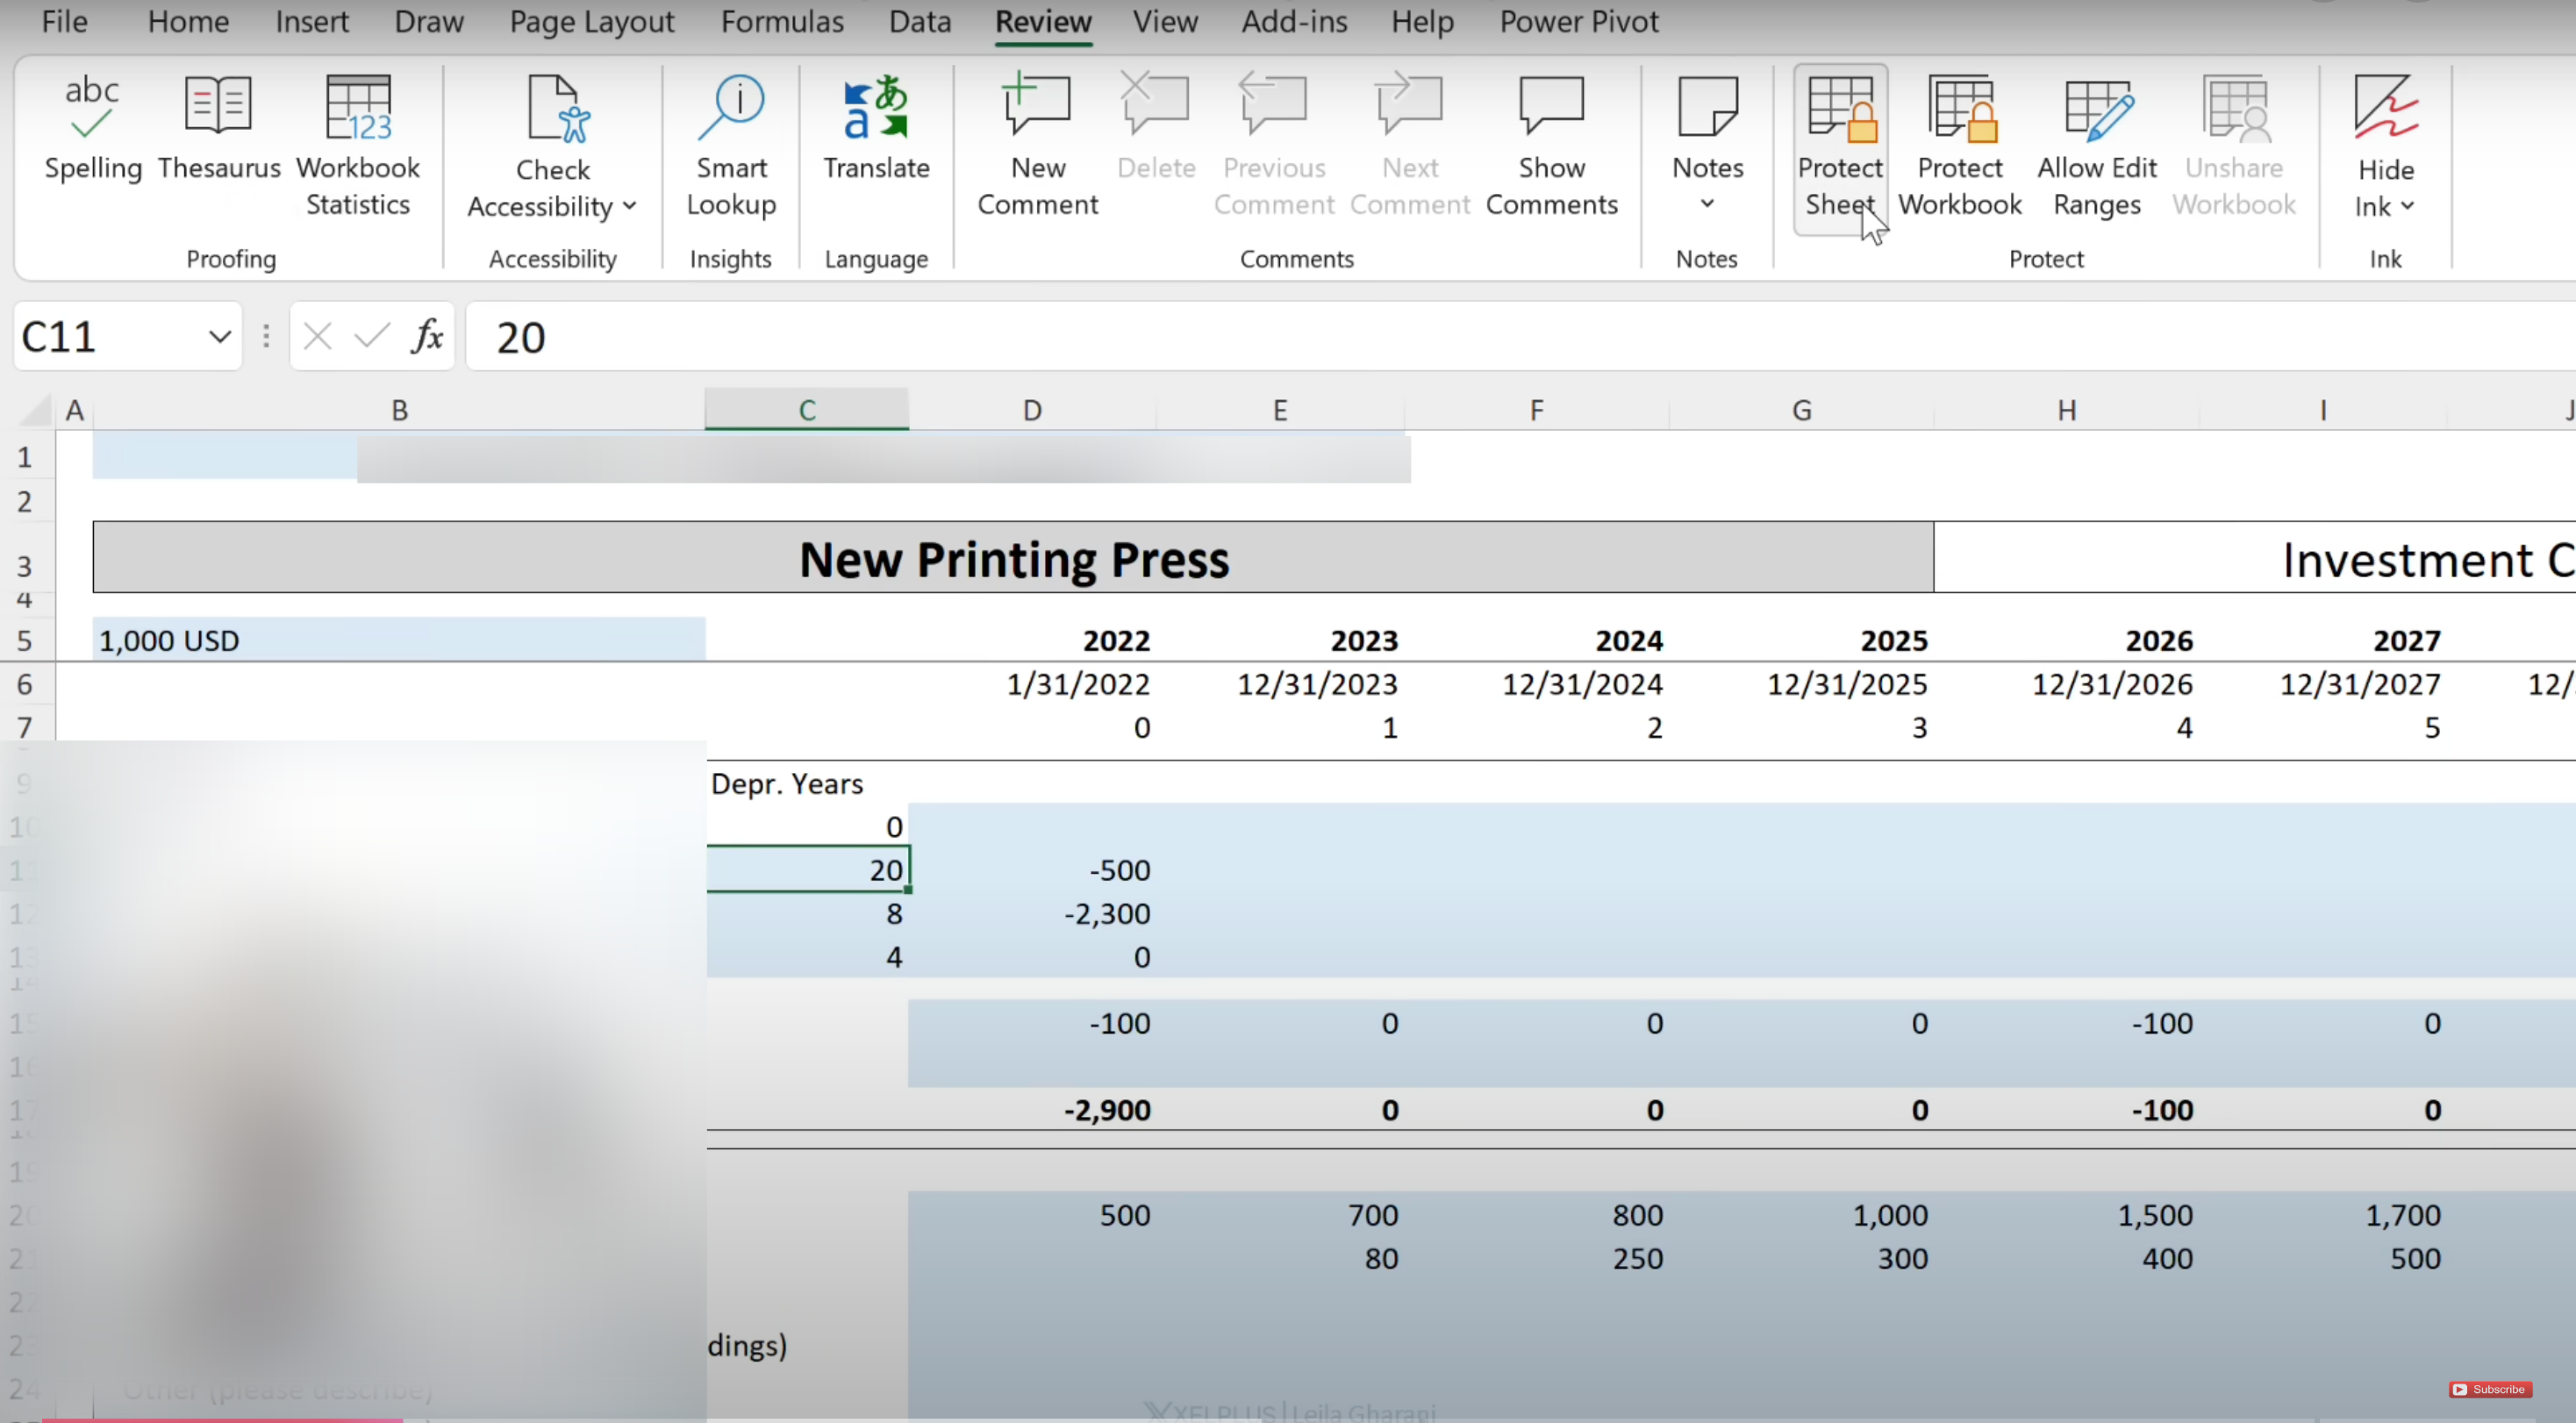The width and height of the screenshot is (2576, 1423).
Task: Expand the Notes dropdown
Action: tap(1707, 204)
